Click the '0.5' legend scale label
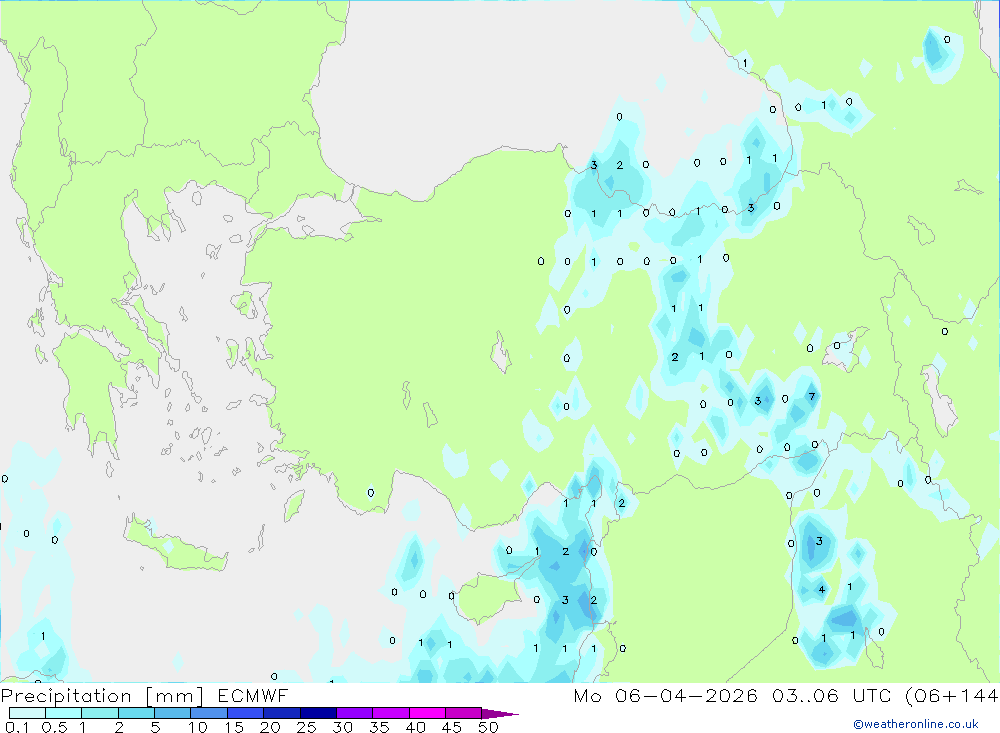 click(x=54, y=727)
